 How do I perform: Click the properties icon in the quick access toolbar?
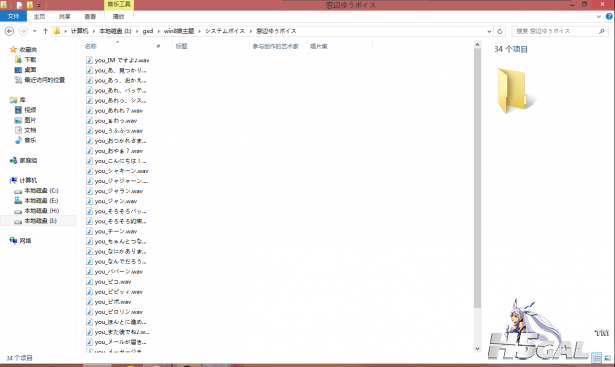[x=20, y=5]
